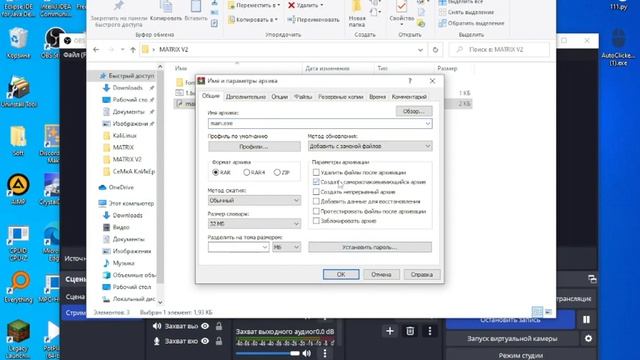Click the Профили button
This screenshot has width=640, height=360.
coord(254,147)
